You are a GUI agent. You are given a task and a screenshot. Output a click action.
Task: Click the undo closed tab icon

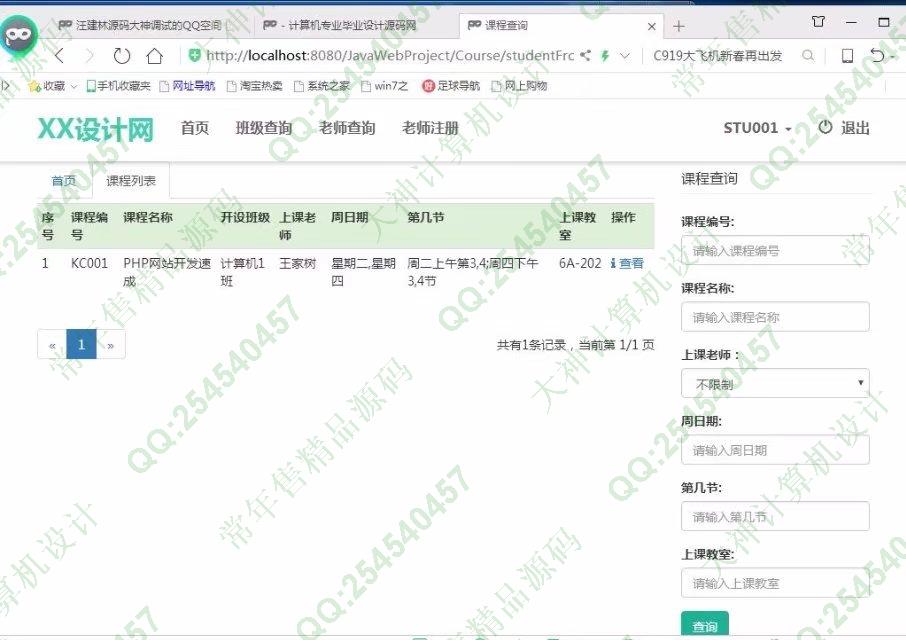[x=877, y=55]
